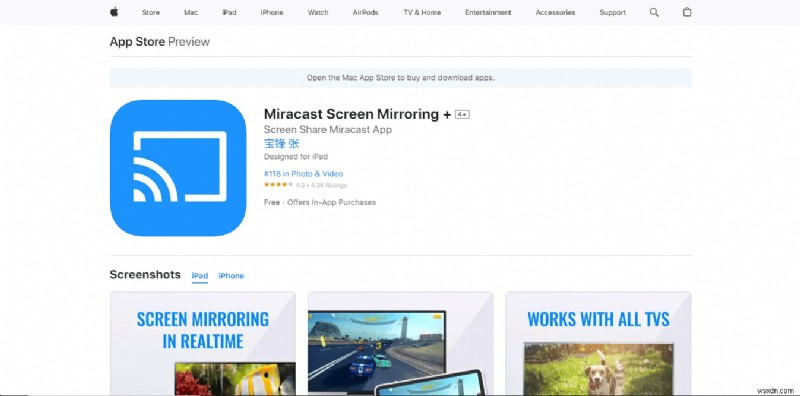Click the Miracast Screen Mirroring + title

[x=357, y=114]
